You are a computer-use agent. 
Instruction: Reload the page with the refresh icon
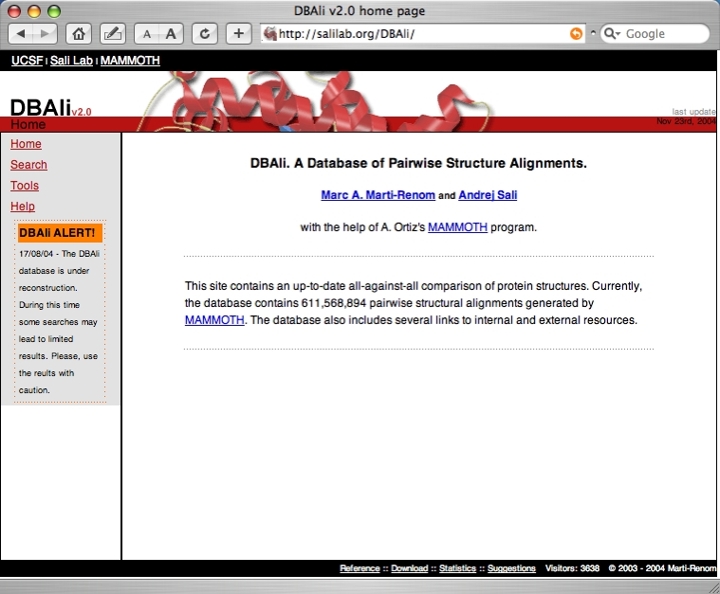[x=205, y=34]
